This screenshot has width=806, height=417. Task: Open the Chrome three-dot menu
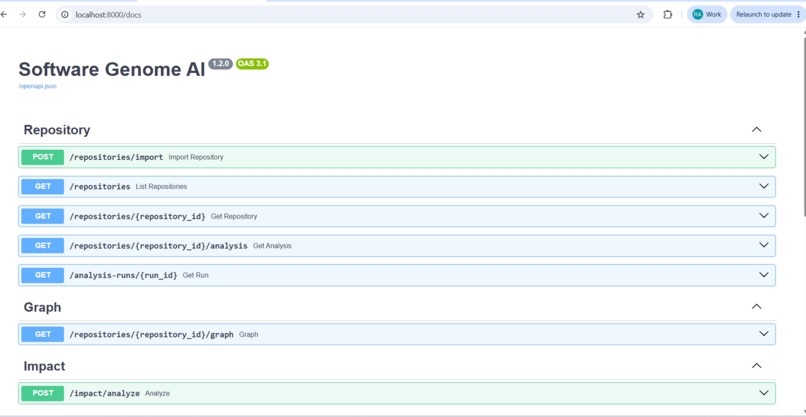click(798, 14)
